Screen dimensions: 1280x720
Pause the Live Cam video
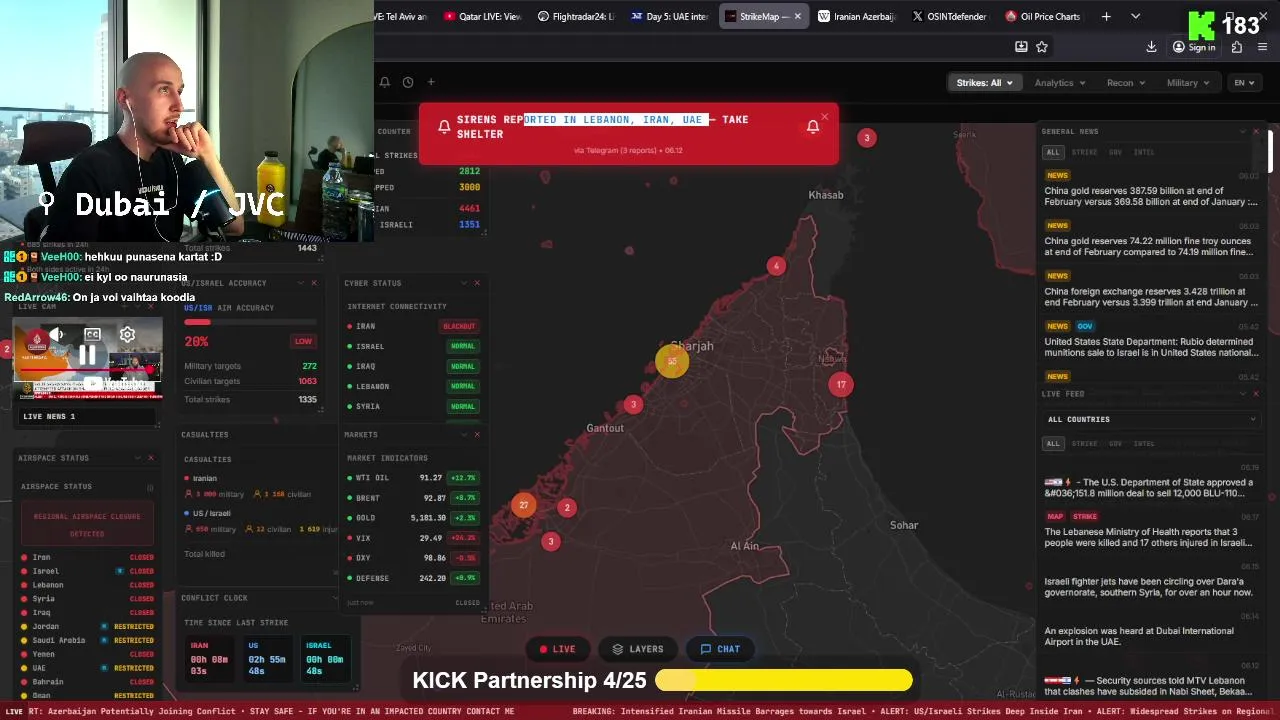click(87, 355)
